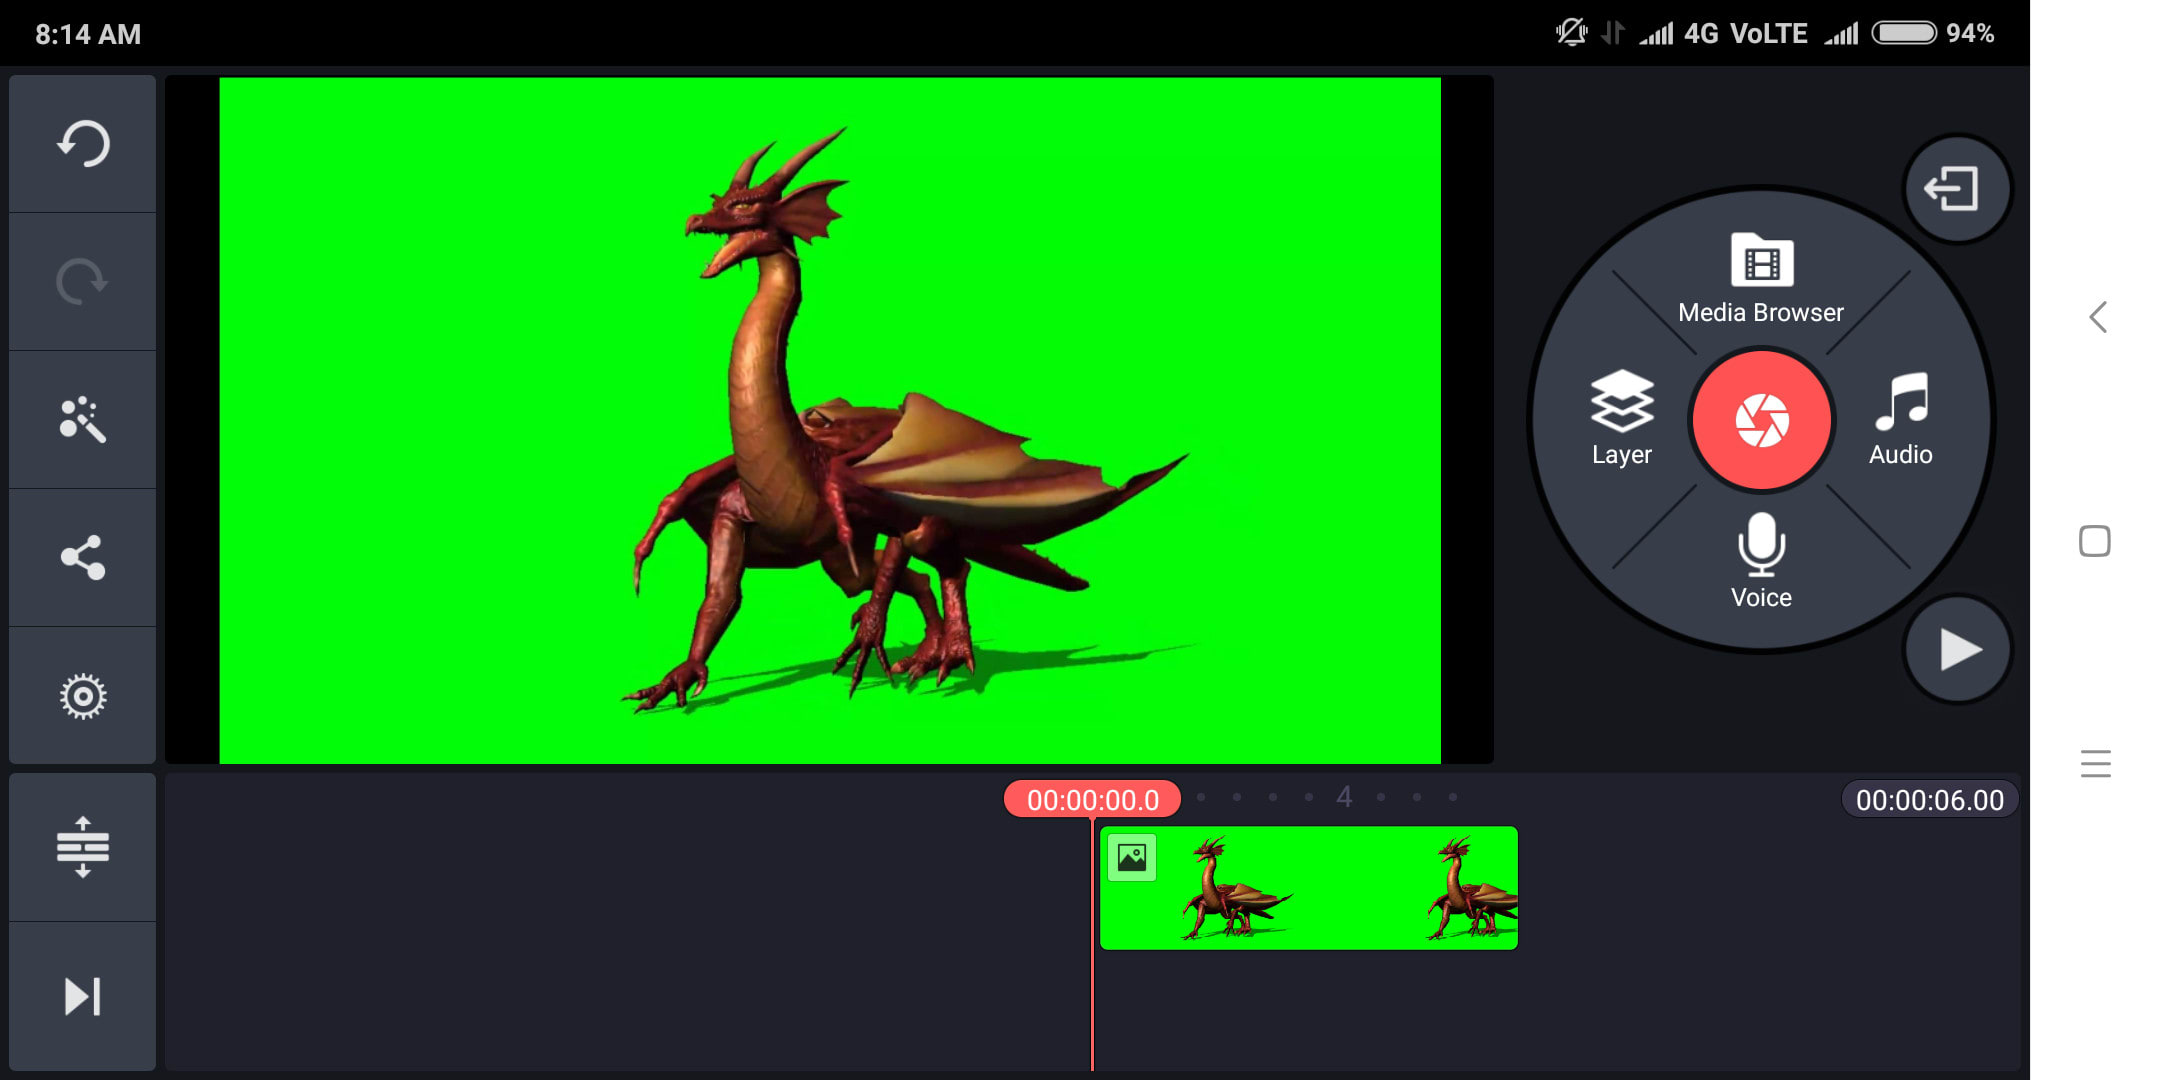Tap the Redo arrow icon
The width and height of the screenshot is (2160, 1080).
pos(83,282)
